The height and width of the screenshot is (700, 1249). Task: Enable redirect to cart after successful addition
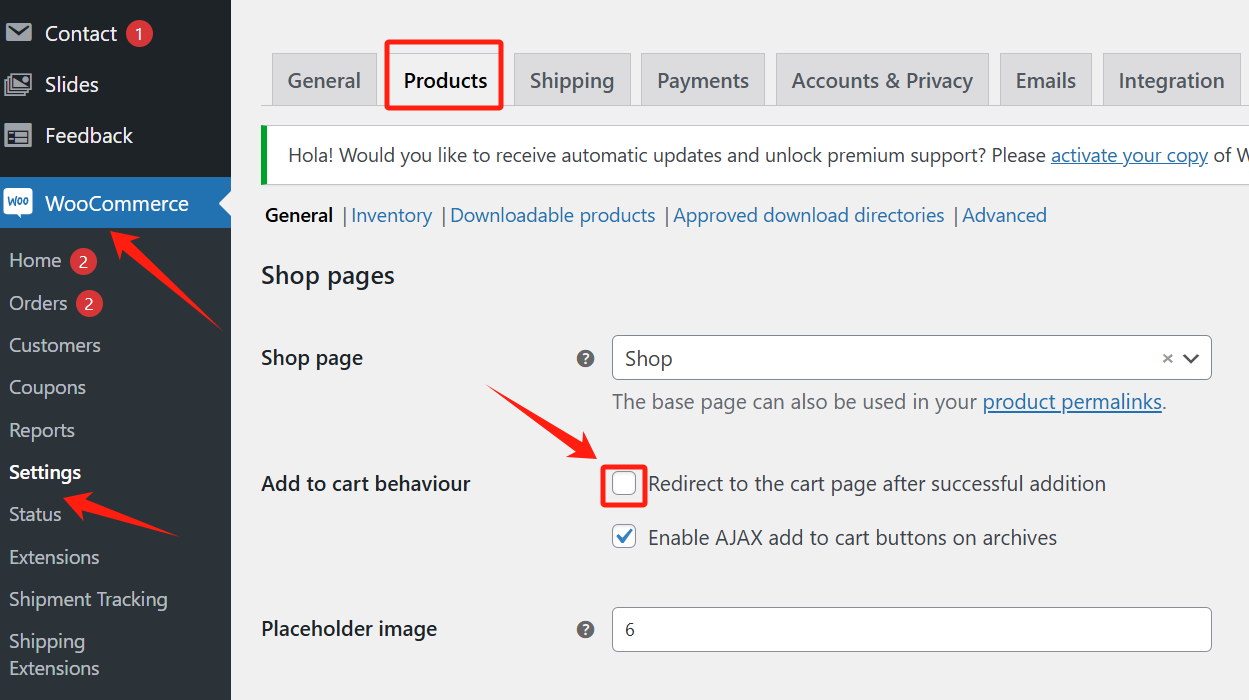coord(623,483)
